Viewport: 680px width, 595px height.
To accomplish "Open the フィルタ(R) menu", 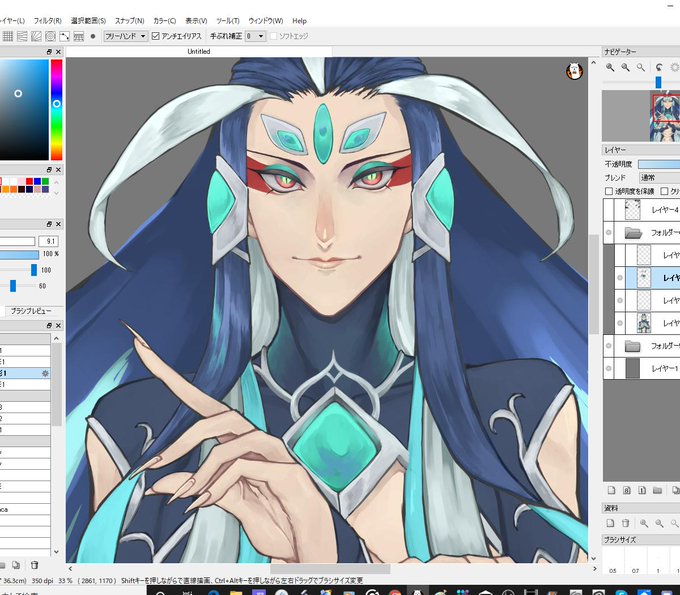I will coord(47,21).
